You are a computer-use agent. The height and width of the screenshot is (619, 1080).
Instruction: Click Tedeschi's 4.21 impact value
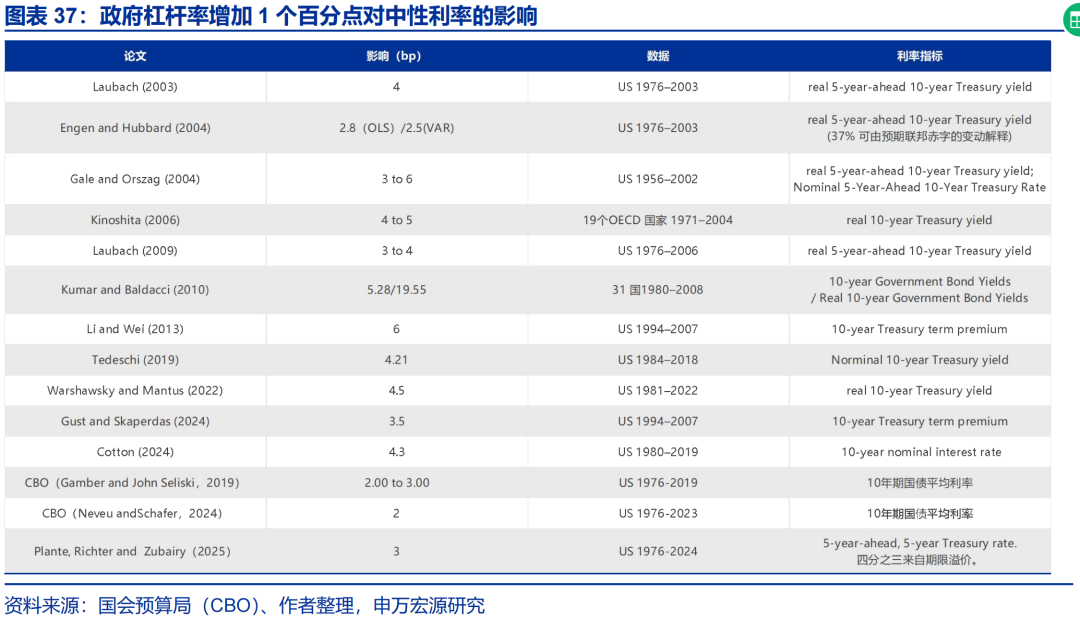tap(396, 360)
